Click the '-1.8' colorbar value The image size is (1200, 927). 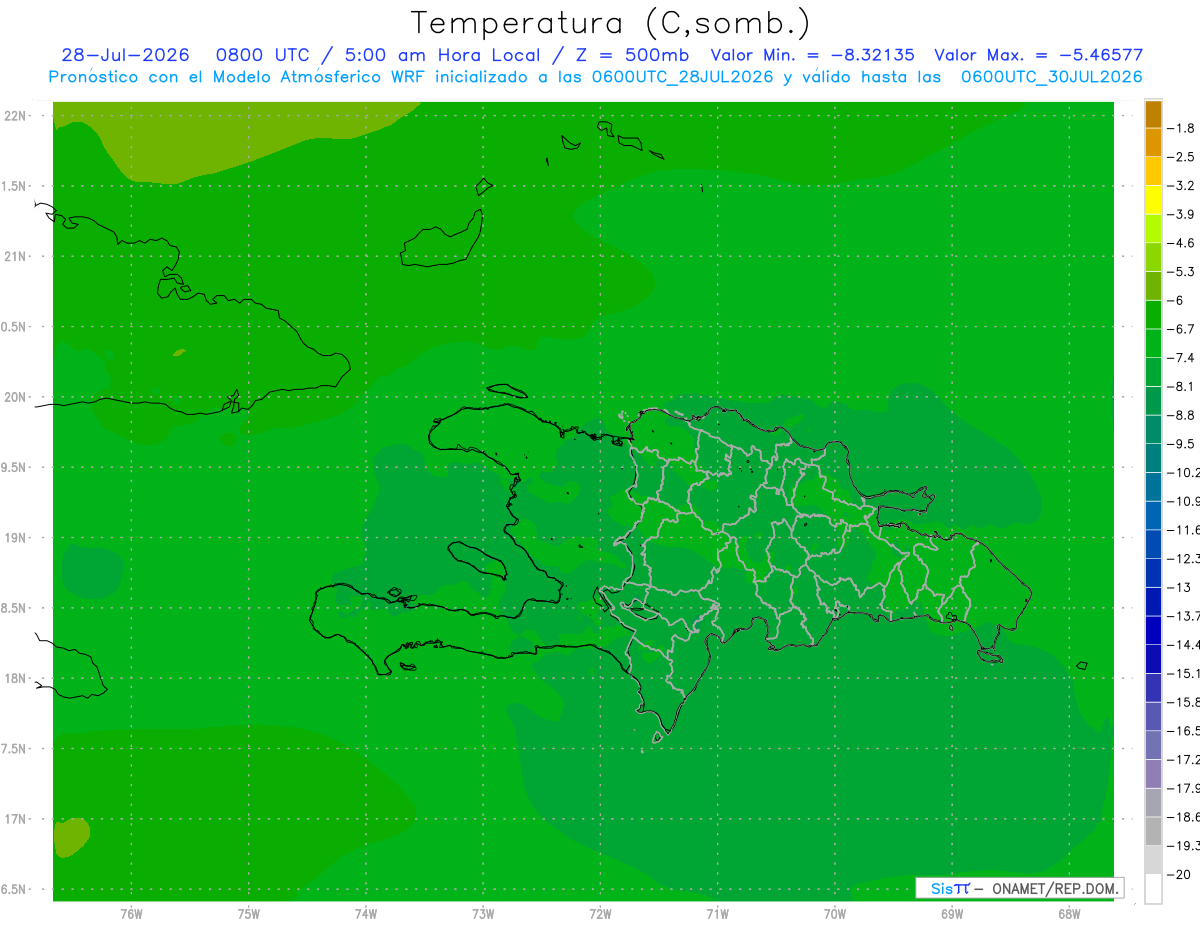(1183, 128)
